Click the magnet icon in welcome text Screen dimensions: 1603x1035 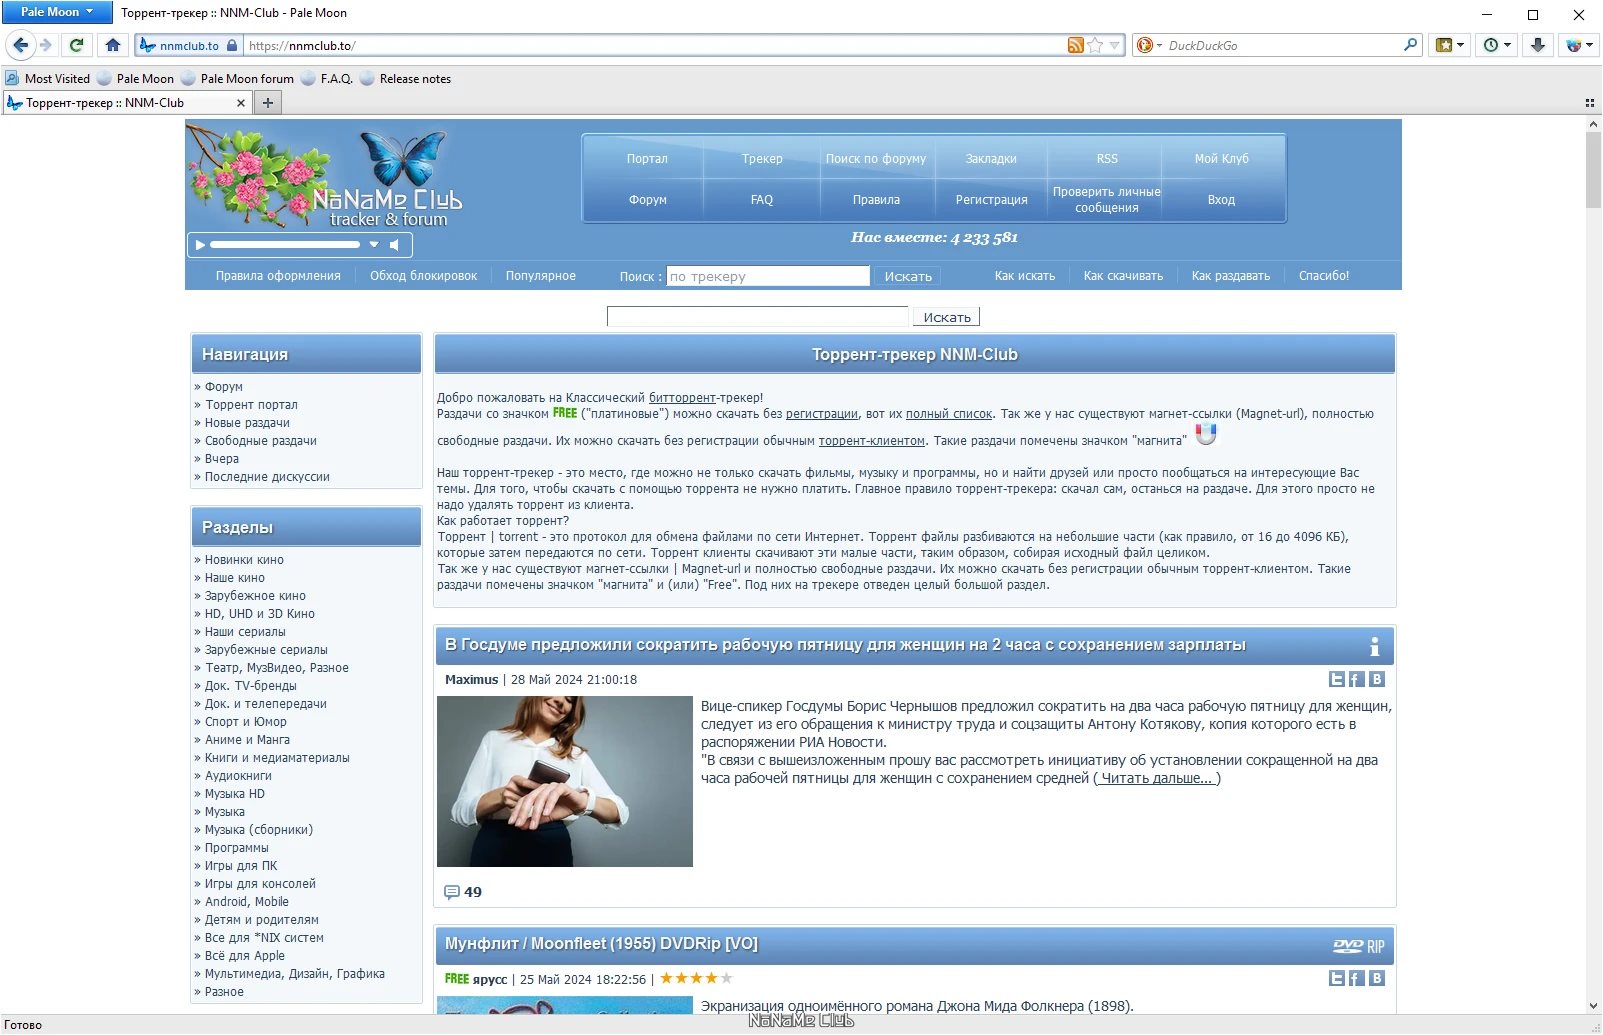[1206, 434]
